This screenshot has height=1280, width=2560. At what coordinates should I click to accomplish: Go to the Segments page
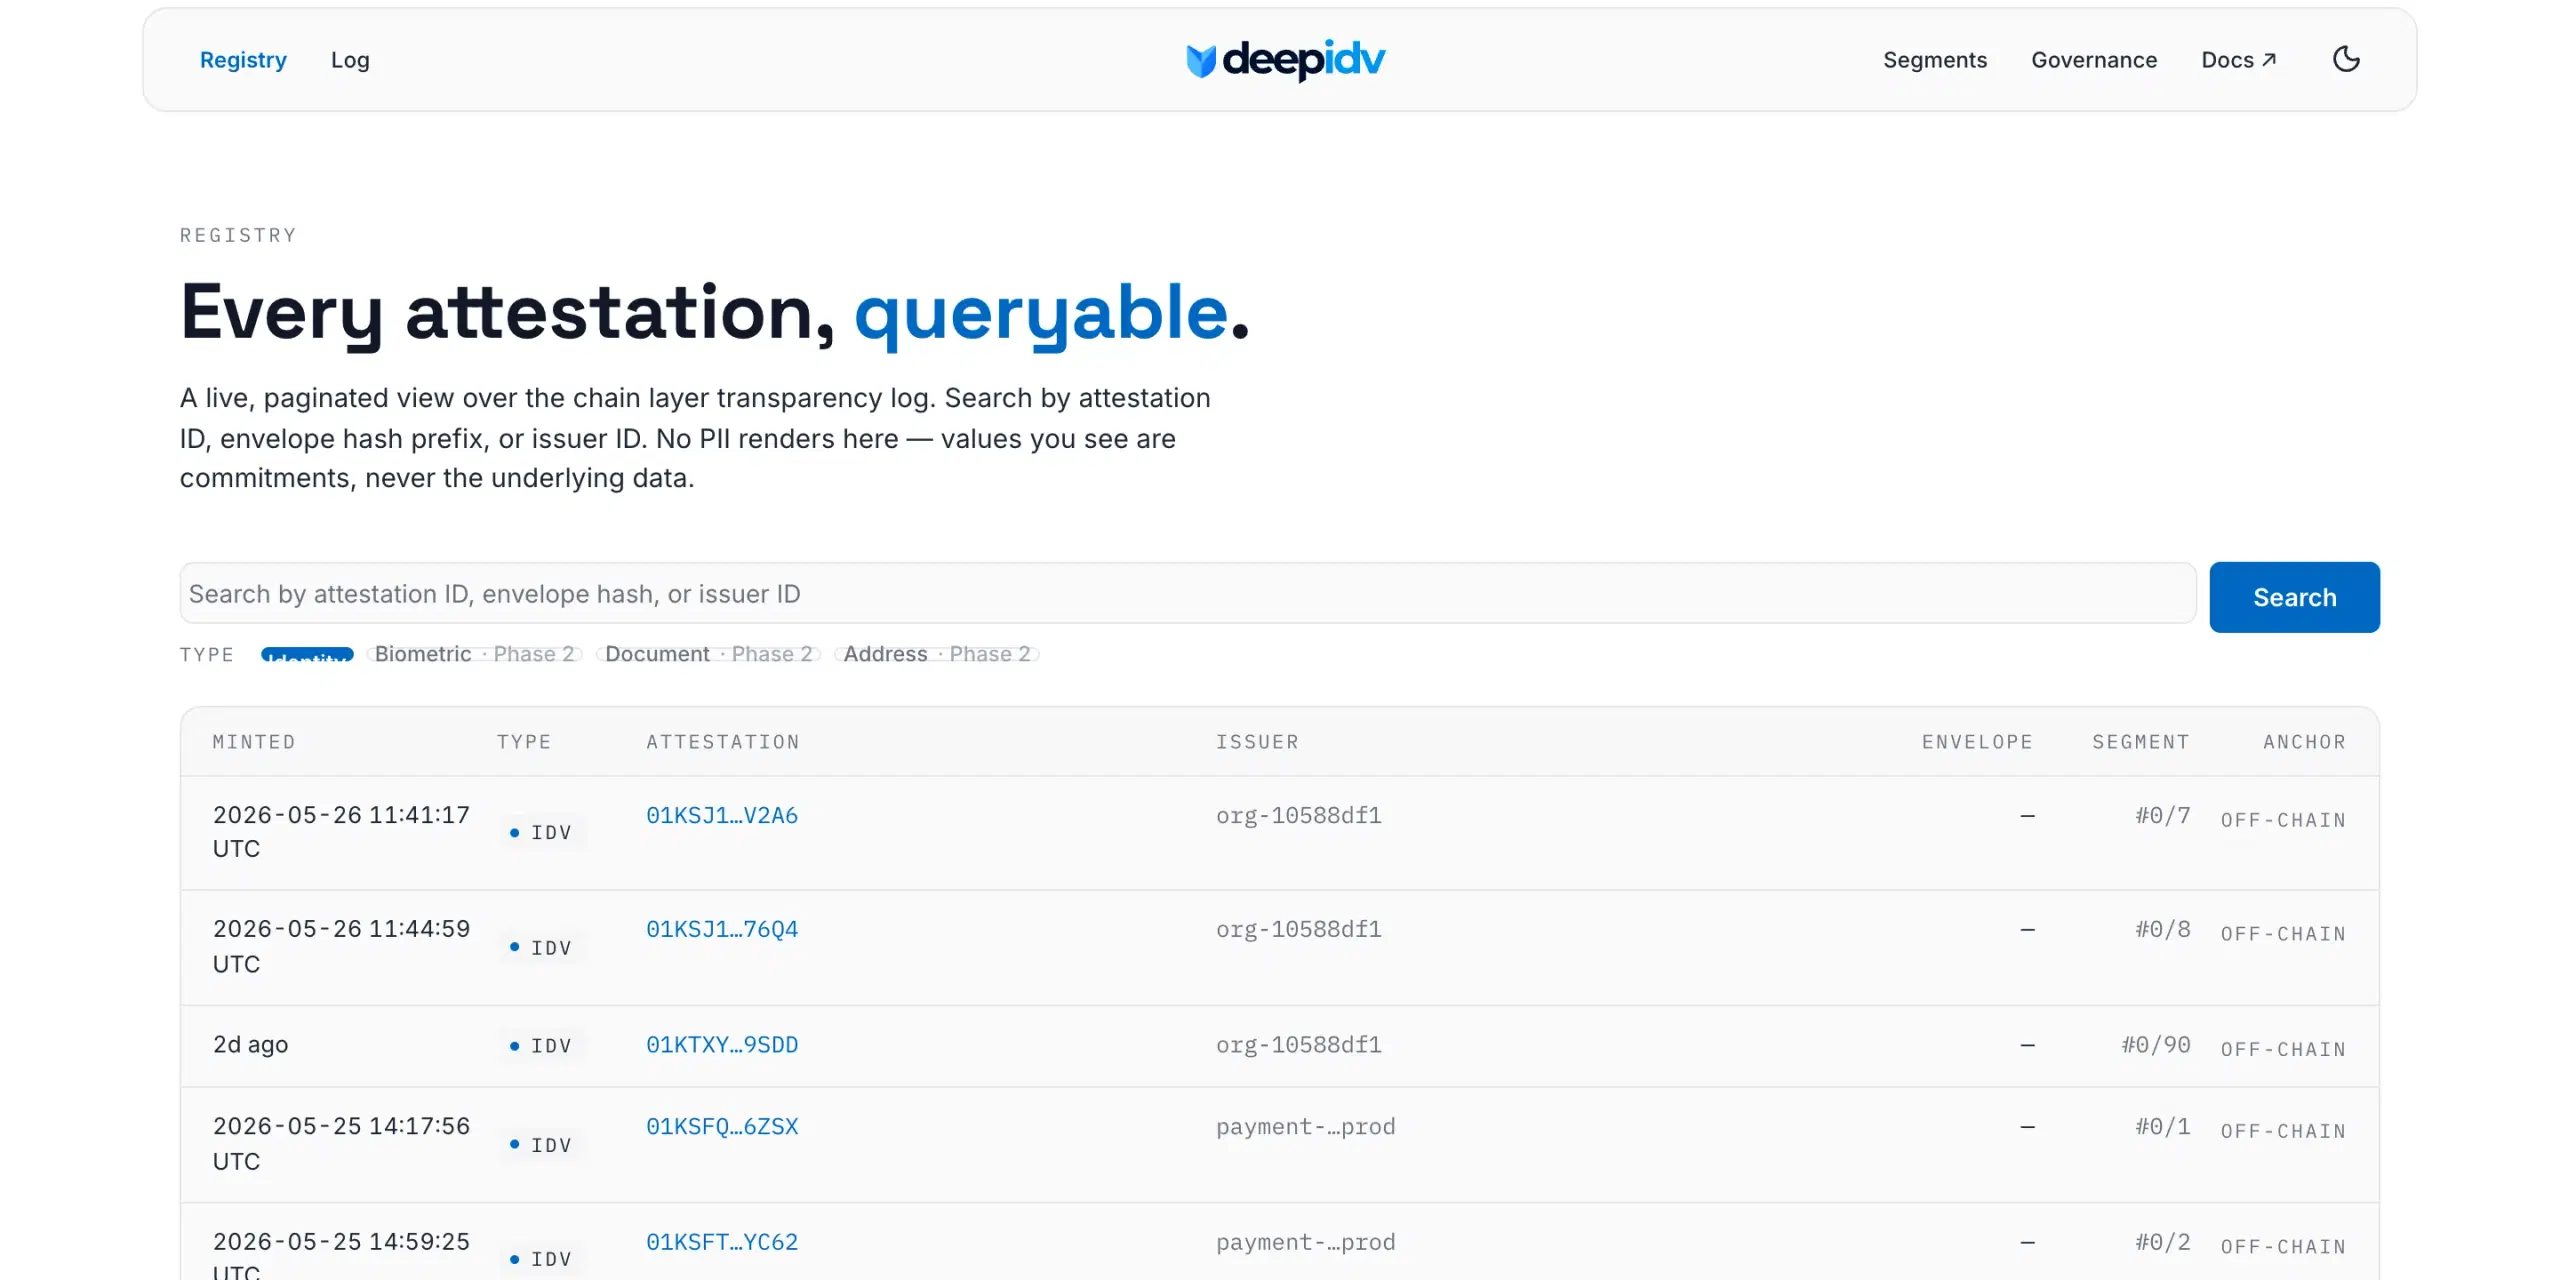[1935, 60]
